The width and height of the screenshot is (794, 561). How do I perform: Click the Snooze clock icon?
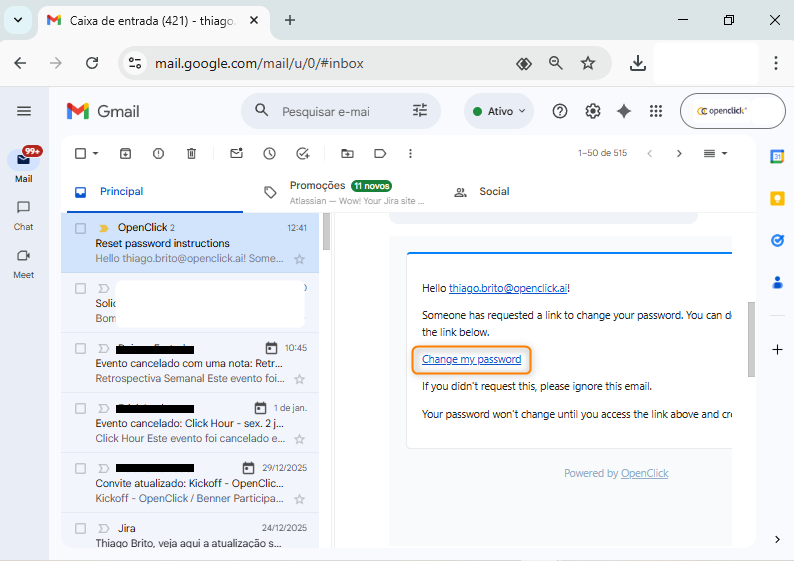(269, 153)
